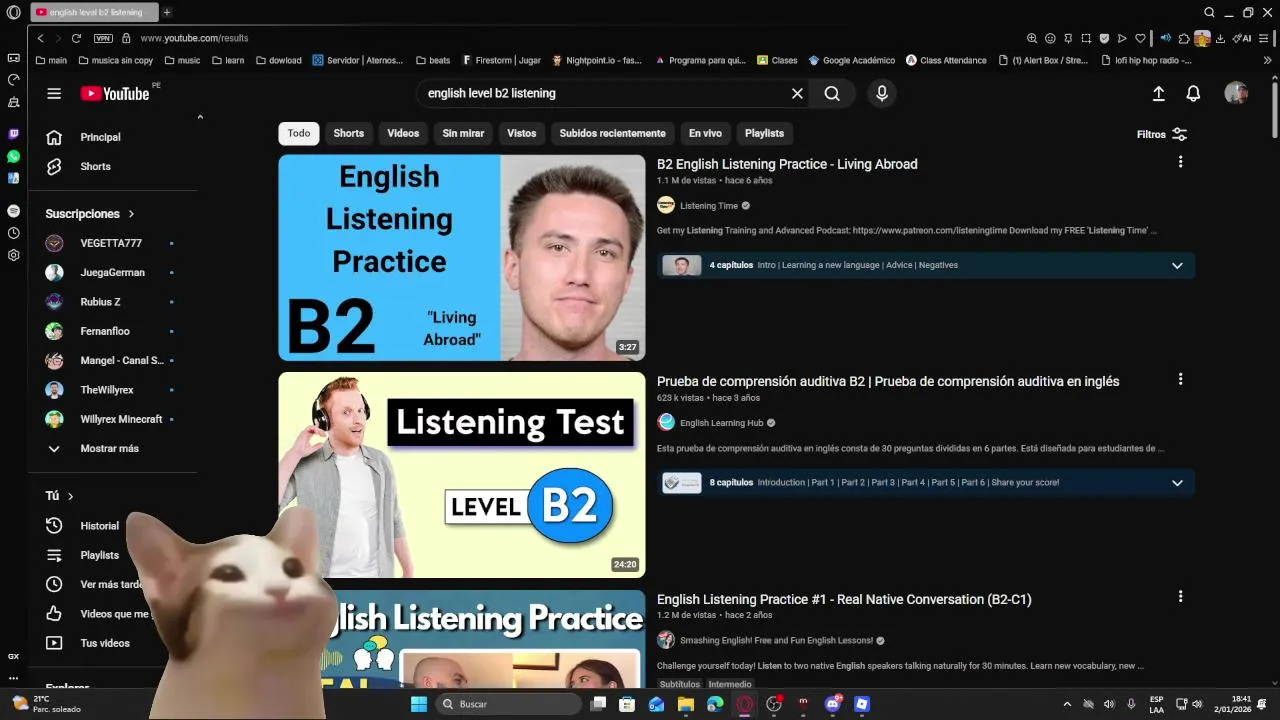
Task: Search tabs with the title bar magnifier
Action: pos(1209,13)
